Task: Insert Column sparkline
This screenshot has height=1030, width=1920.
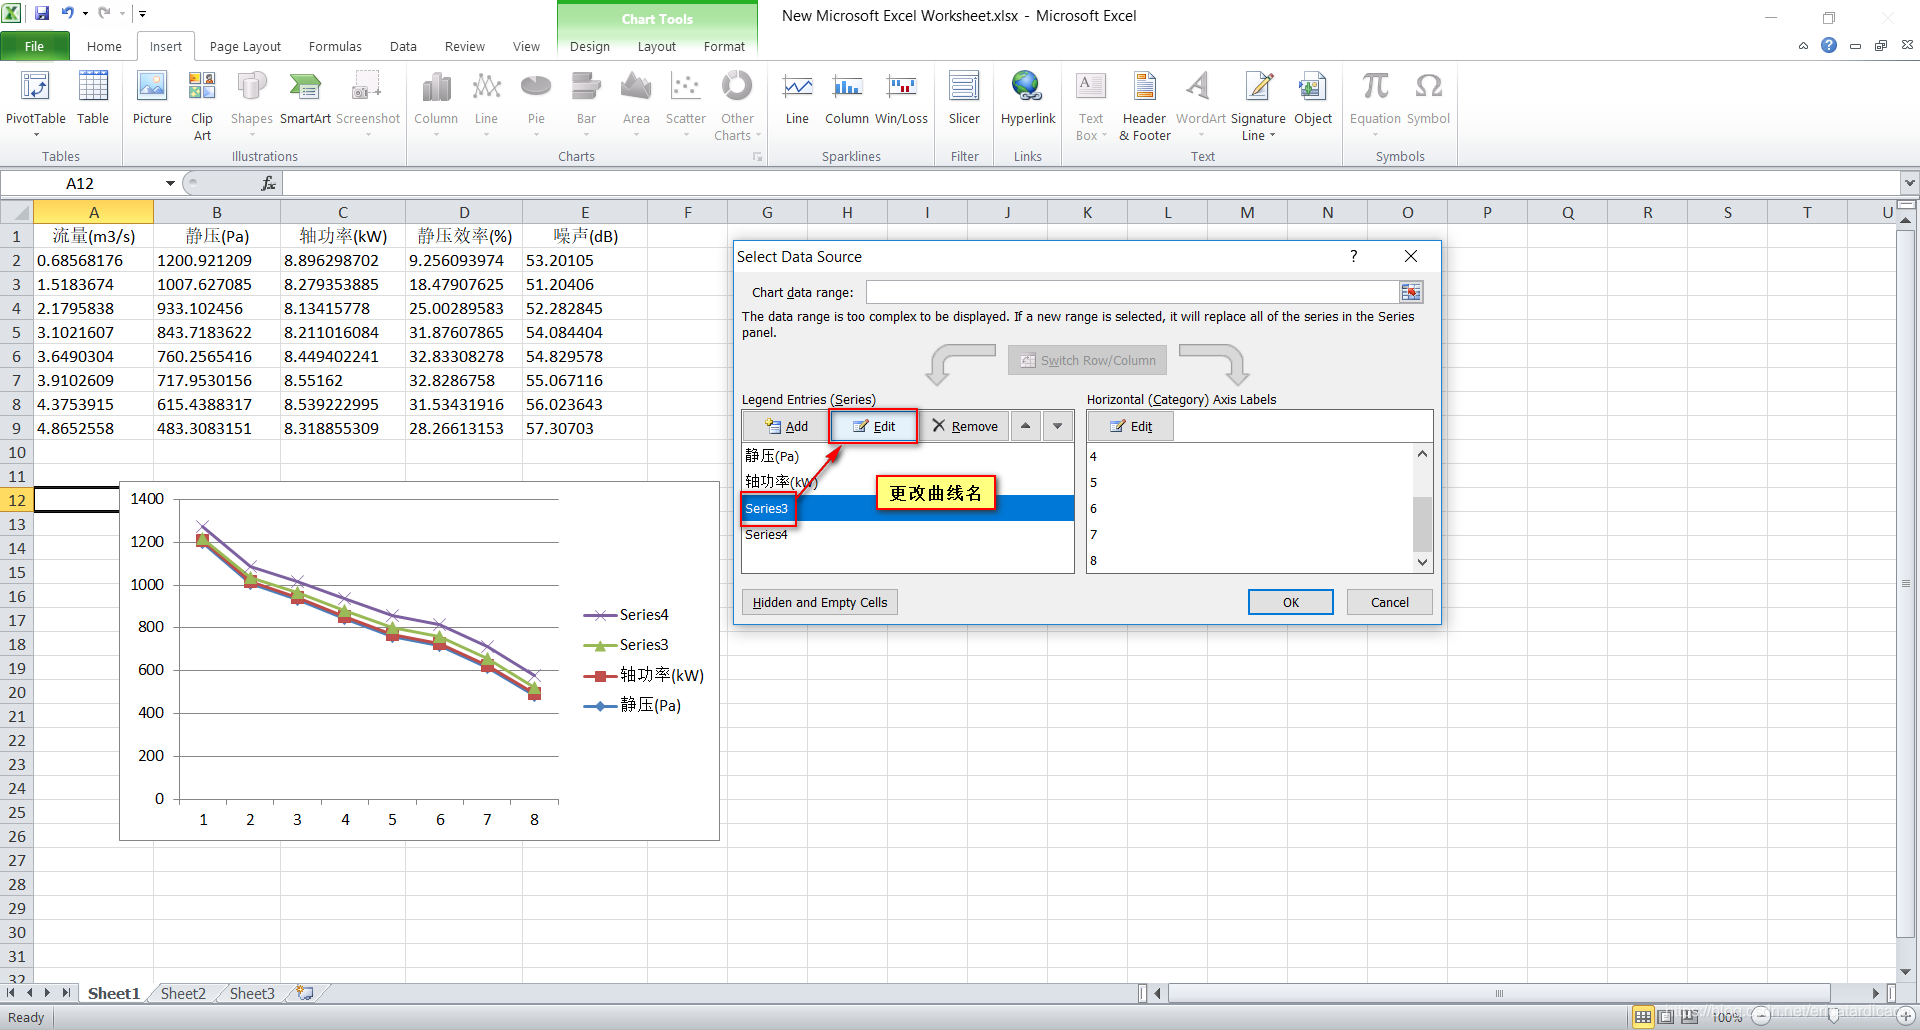Action: (847, 98)
